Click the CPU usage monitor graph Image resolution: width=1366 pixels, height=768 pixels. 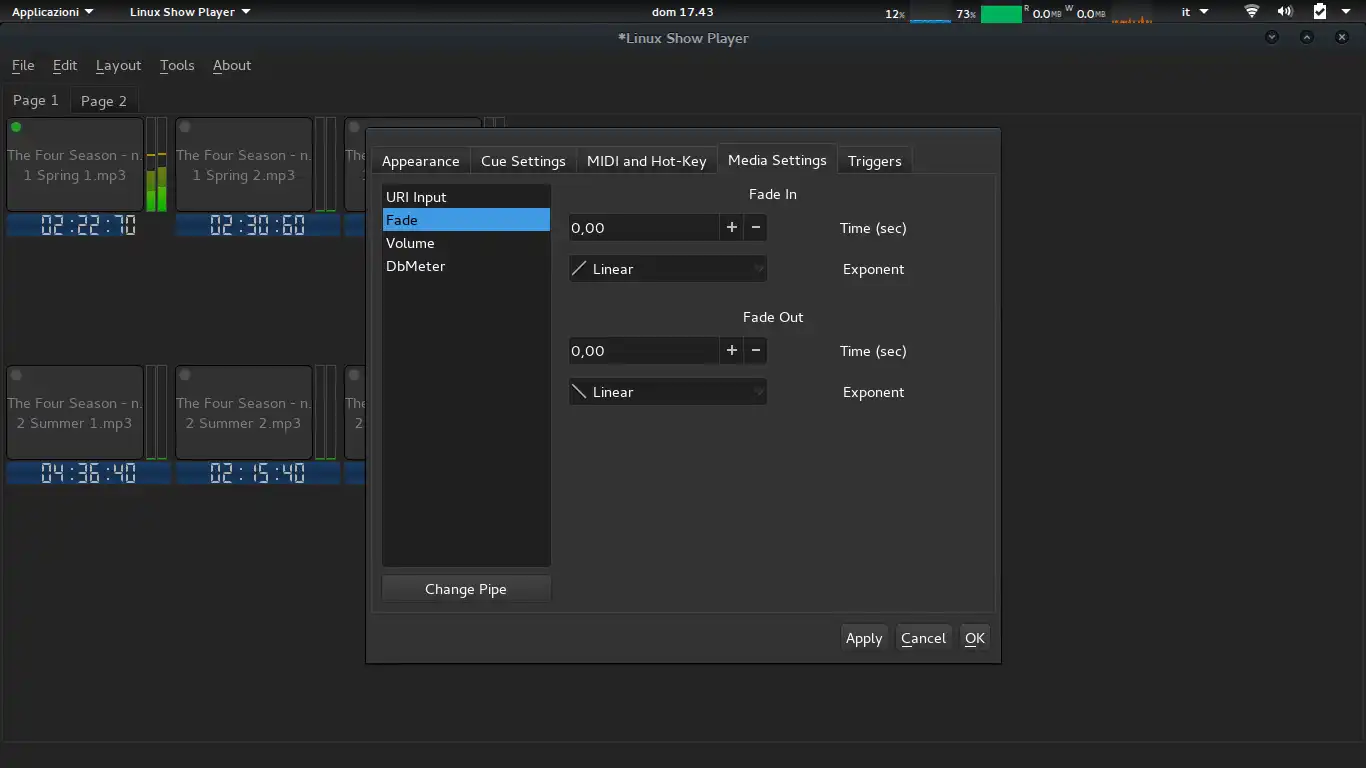click(x=930, y=13)
